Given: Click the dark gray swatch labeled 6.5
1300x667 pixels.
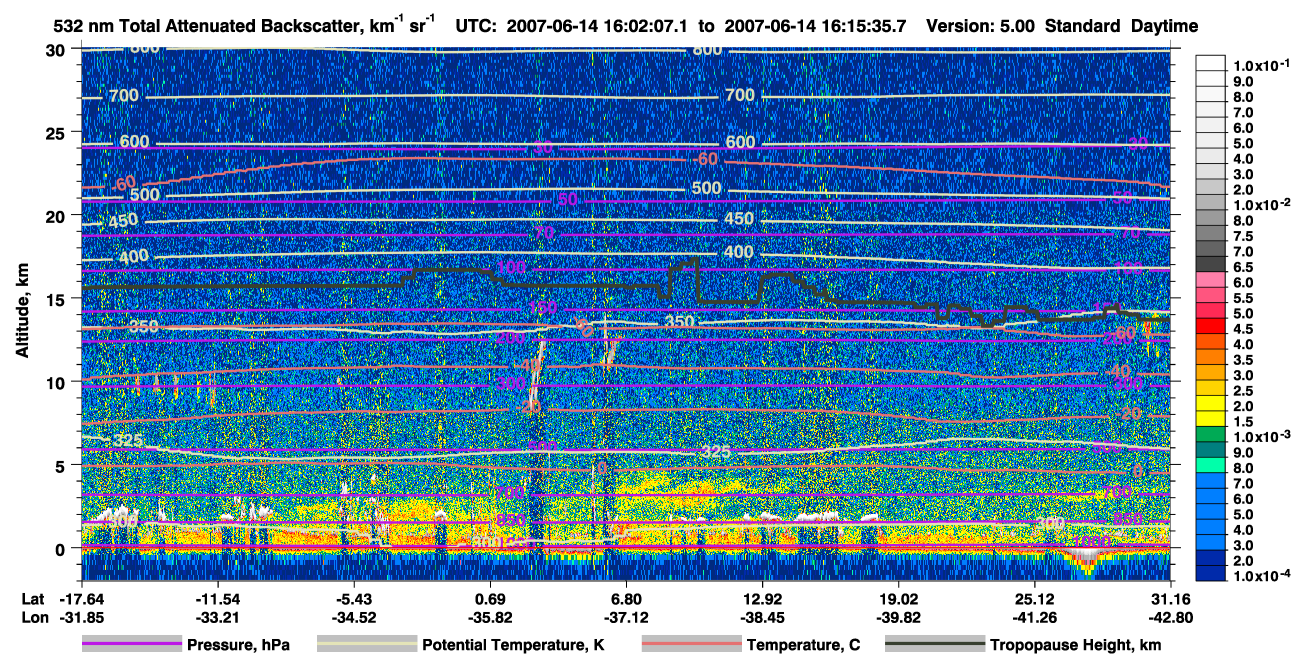Looking at the screenshot, I should [x=1211, y=264].
